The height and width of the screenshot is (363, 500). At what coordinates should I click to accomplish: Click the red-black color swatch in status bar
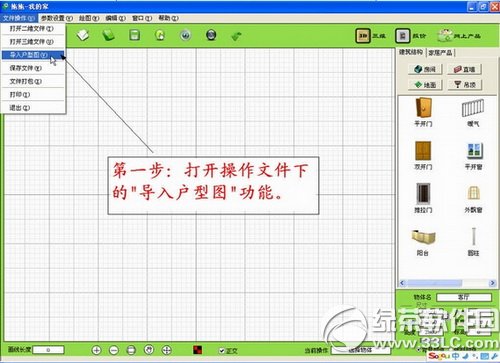pos(198,350)
